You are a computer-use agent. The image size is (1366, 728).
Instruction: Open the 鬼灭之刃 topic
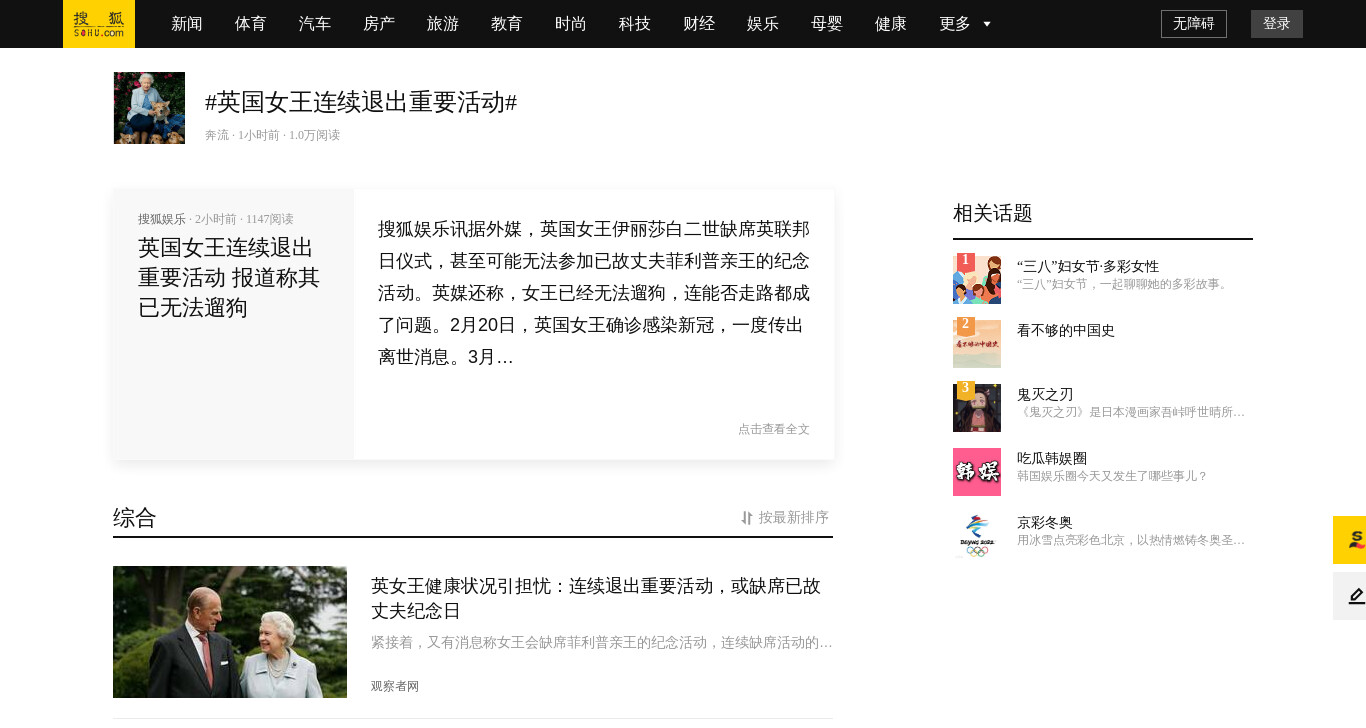point(1045,394)
